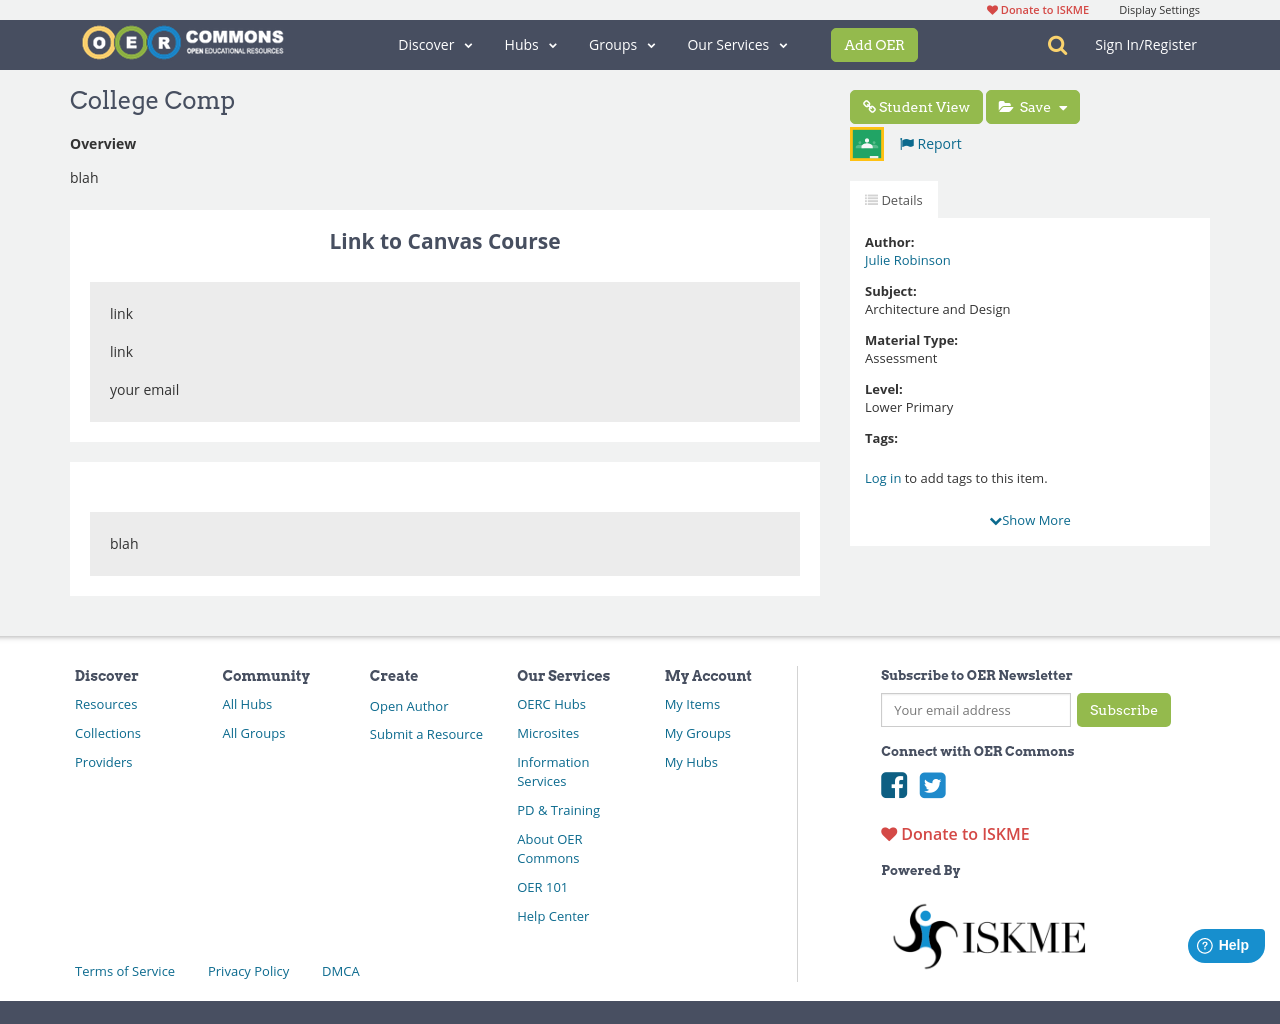The height and width of the screenshot is (1024, 1280).
Task: Expand the Discover navigation dropdown
Action: point(434,45)
